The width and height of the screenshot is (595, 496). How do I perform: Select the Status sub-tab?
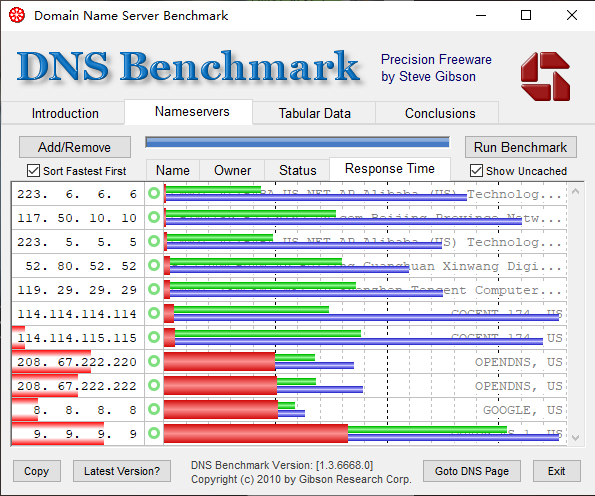click(298, 170)
